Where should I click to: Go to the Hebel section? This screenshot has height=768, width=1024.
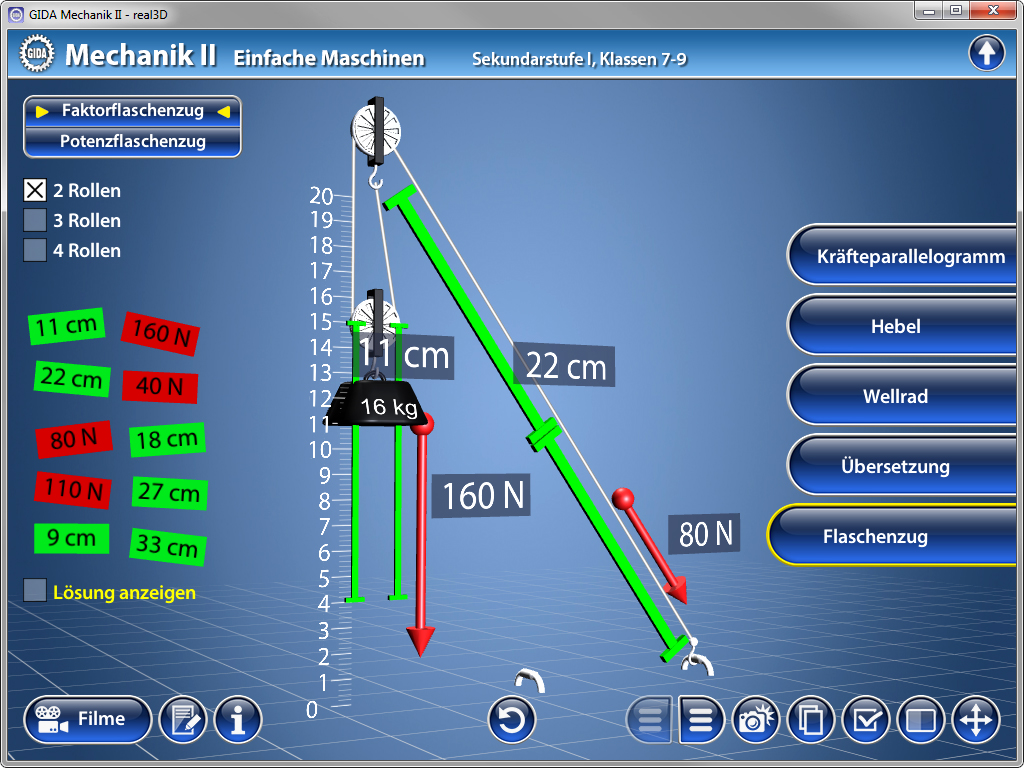(x=895, y=326)
